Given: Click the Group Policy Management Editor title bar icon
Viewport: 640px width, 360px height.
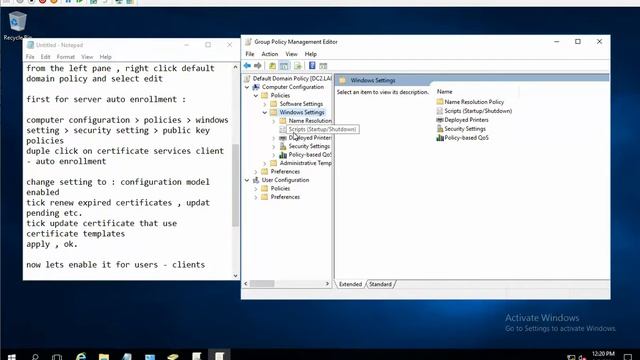Looking at the screenshot, I should pyautogui.click(x=248, y=42).
